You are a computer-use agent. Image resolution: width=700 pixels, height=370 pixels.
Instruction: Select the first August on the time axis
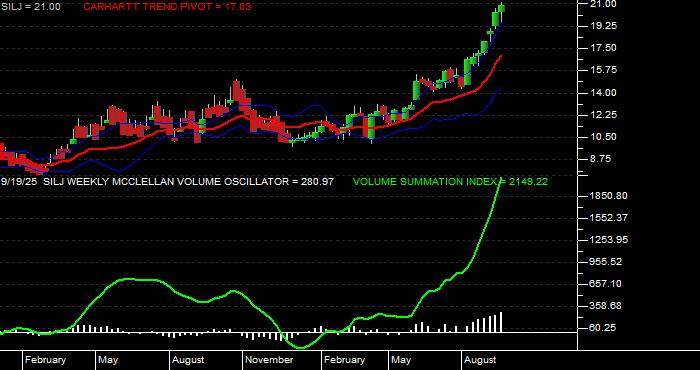[188, 360]
